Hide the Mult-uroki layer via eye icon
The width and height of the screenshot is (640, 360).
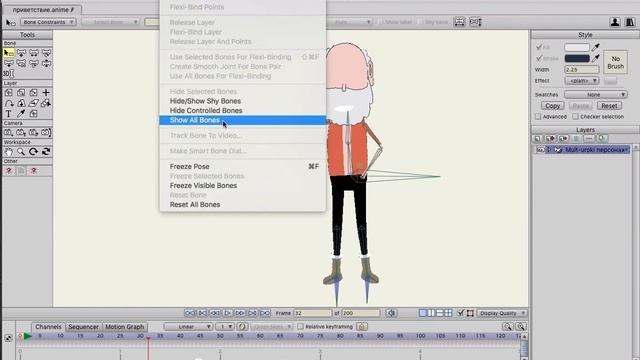(x=540, y=150)
